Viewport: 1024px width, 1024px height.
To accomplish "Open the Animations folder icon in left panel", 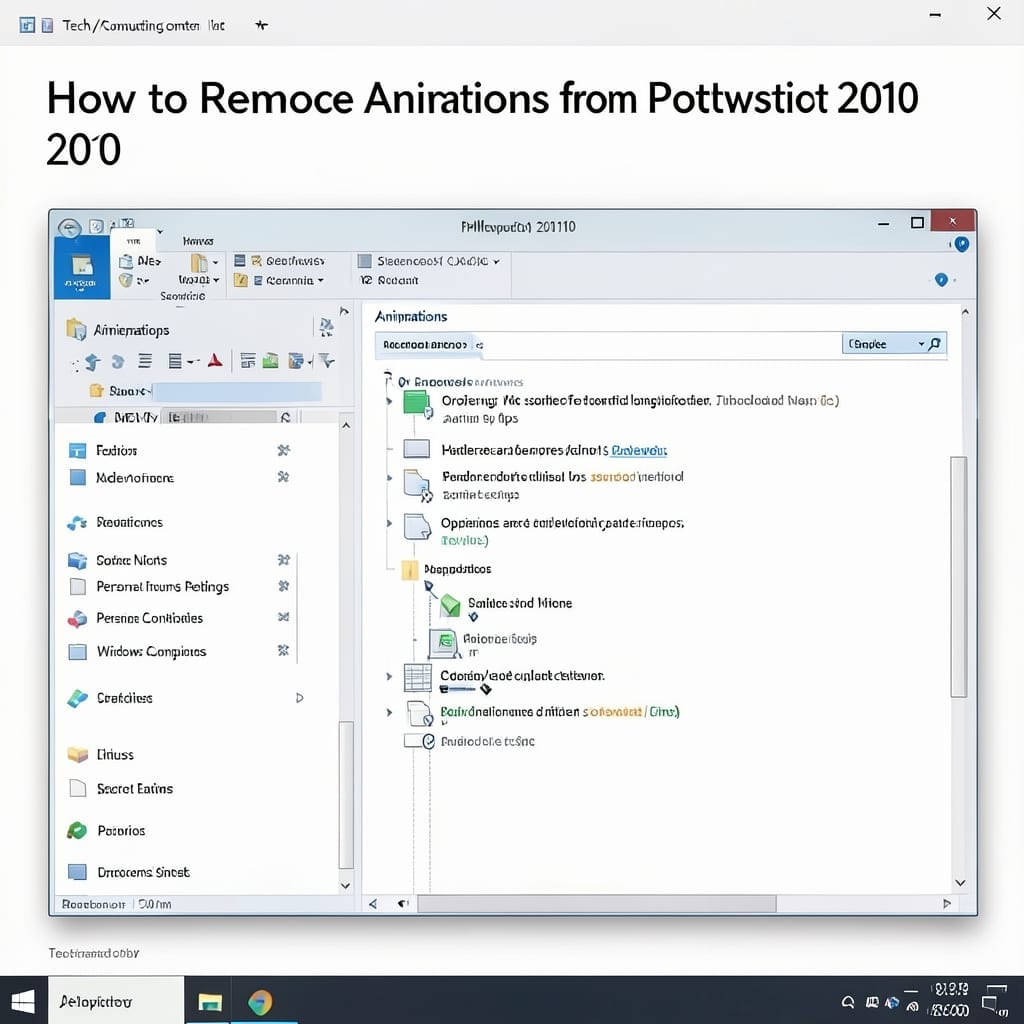I will pyautogui.click(x=76, y=330).
